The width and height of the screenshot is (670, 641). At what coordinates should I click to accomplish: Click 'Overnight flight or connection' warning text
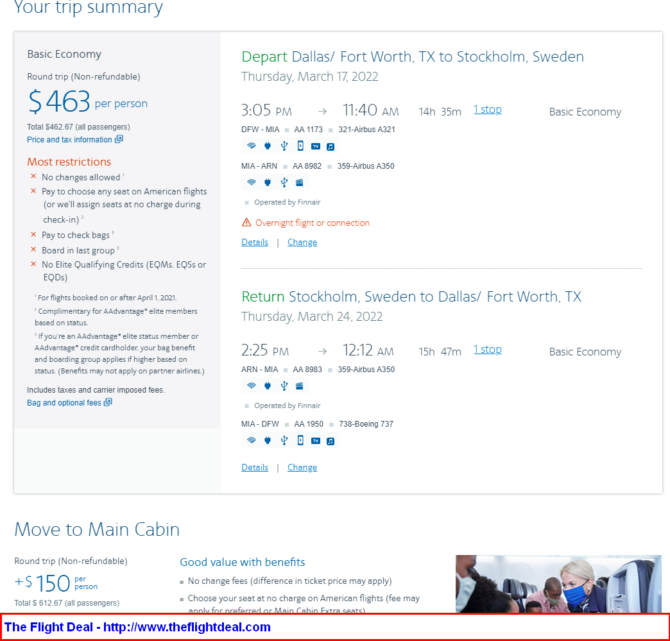click(x=312, y=223)
